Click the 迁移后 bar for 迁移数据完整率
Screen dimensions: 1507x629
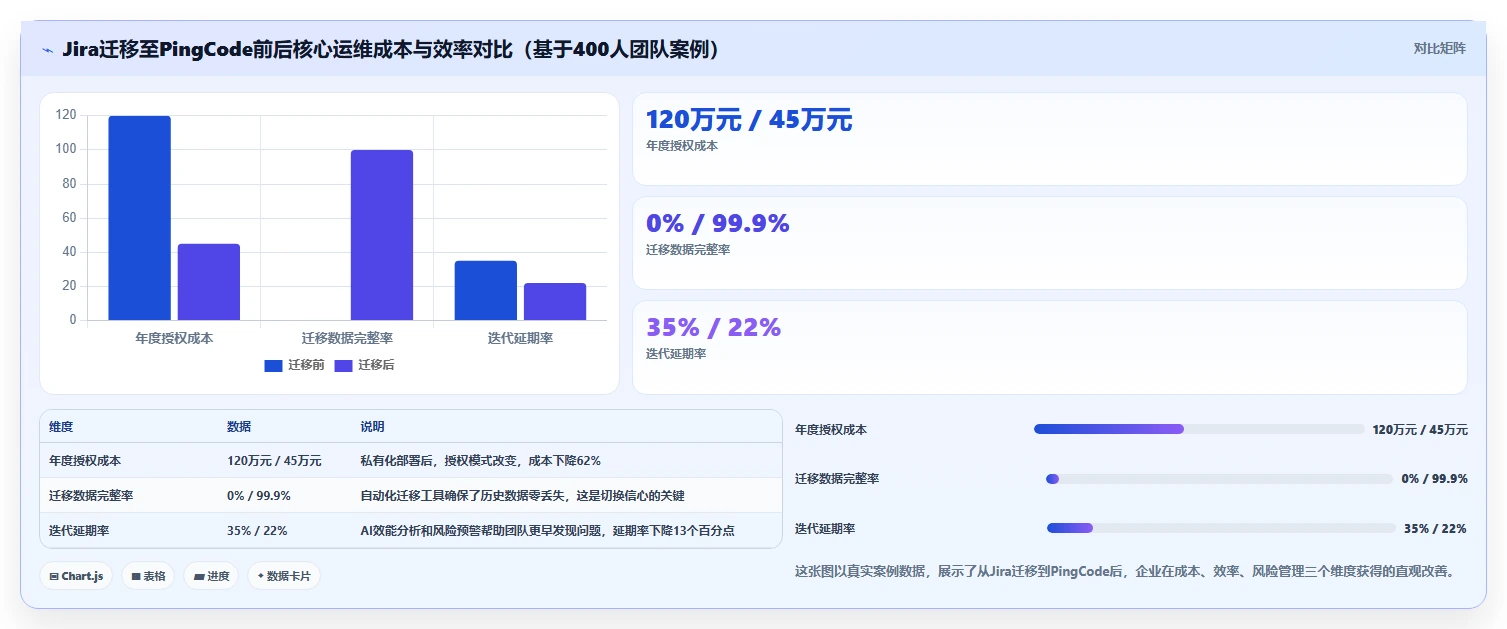(382, 235)
